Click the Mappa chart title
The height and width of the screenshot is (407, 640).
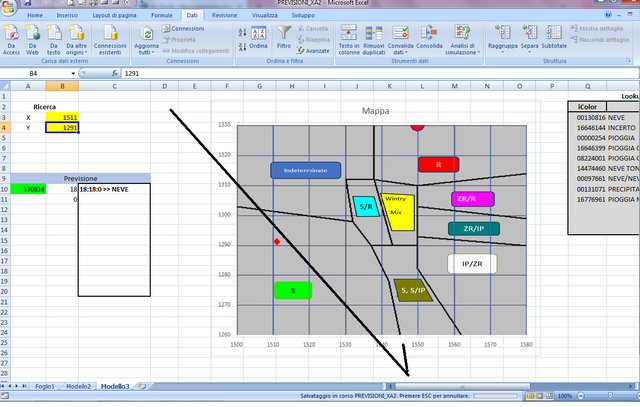(x=376, y=111)
